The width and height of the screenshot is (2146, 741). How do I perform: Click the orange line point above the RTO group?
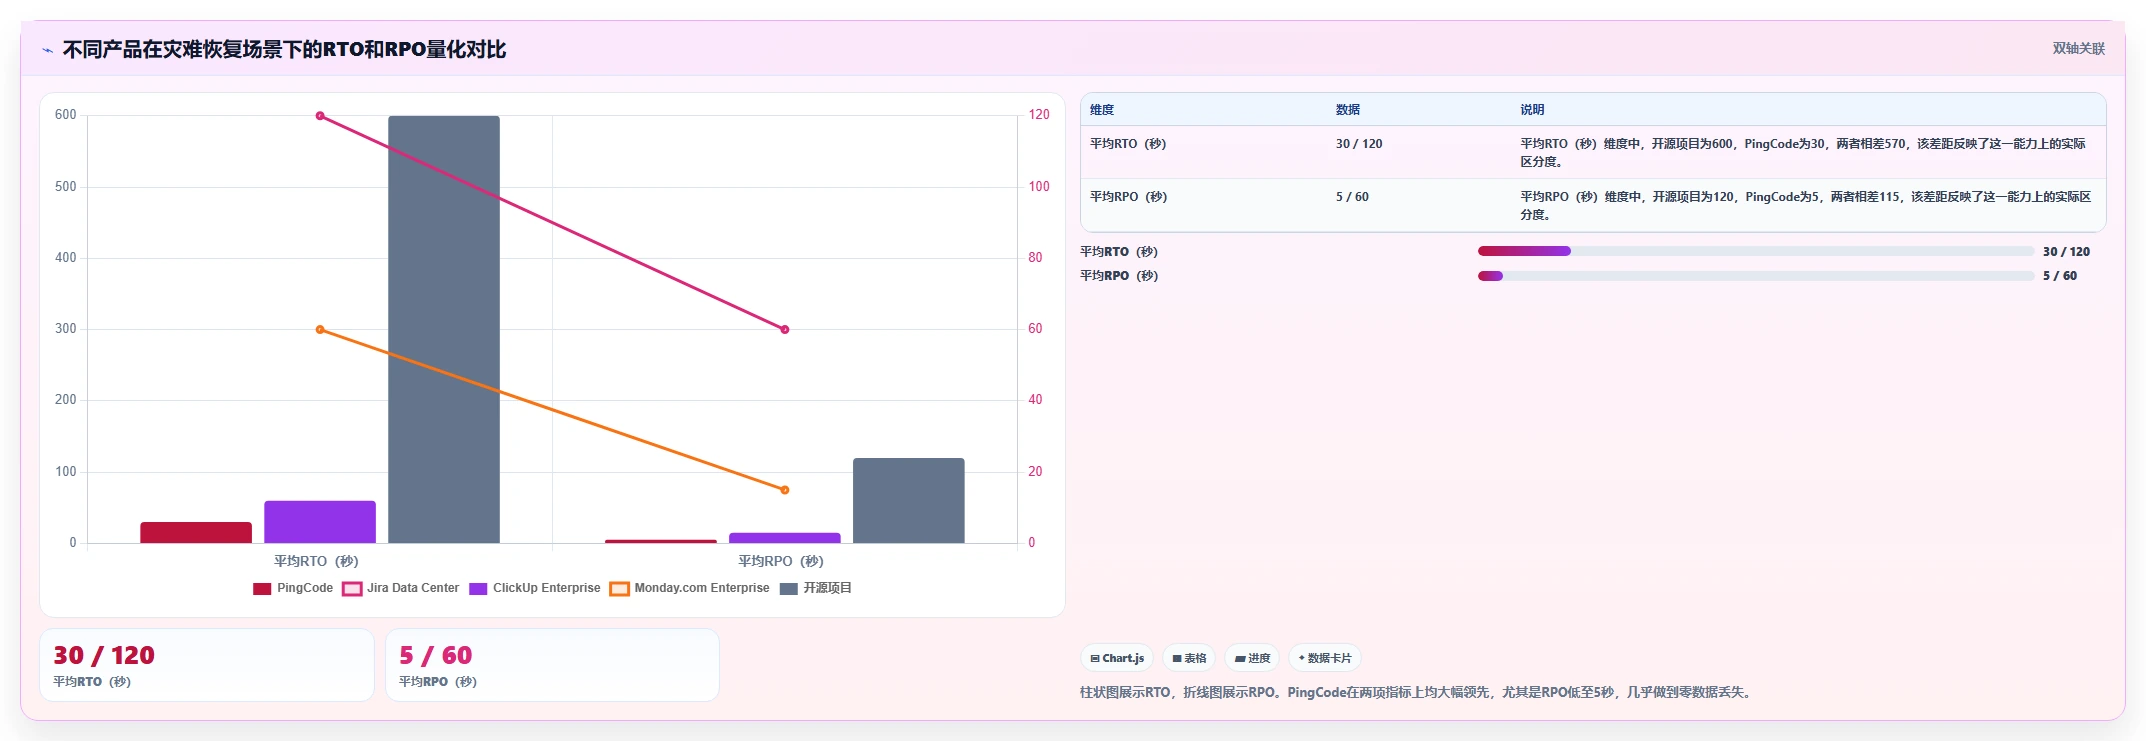click(x=320, y=329)
